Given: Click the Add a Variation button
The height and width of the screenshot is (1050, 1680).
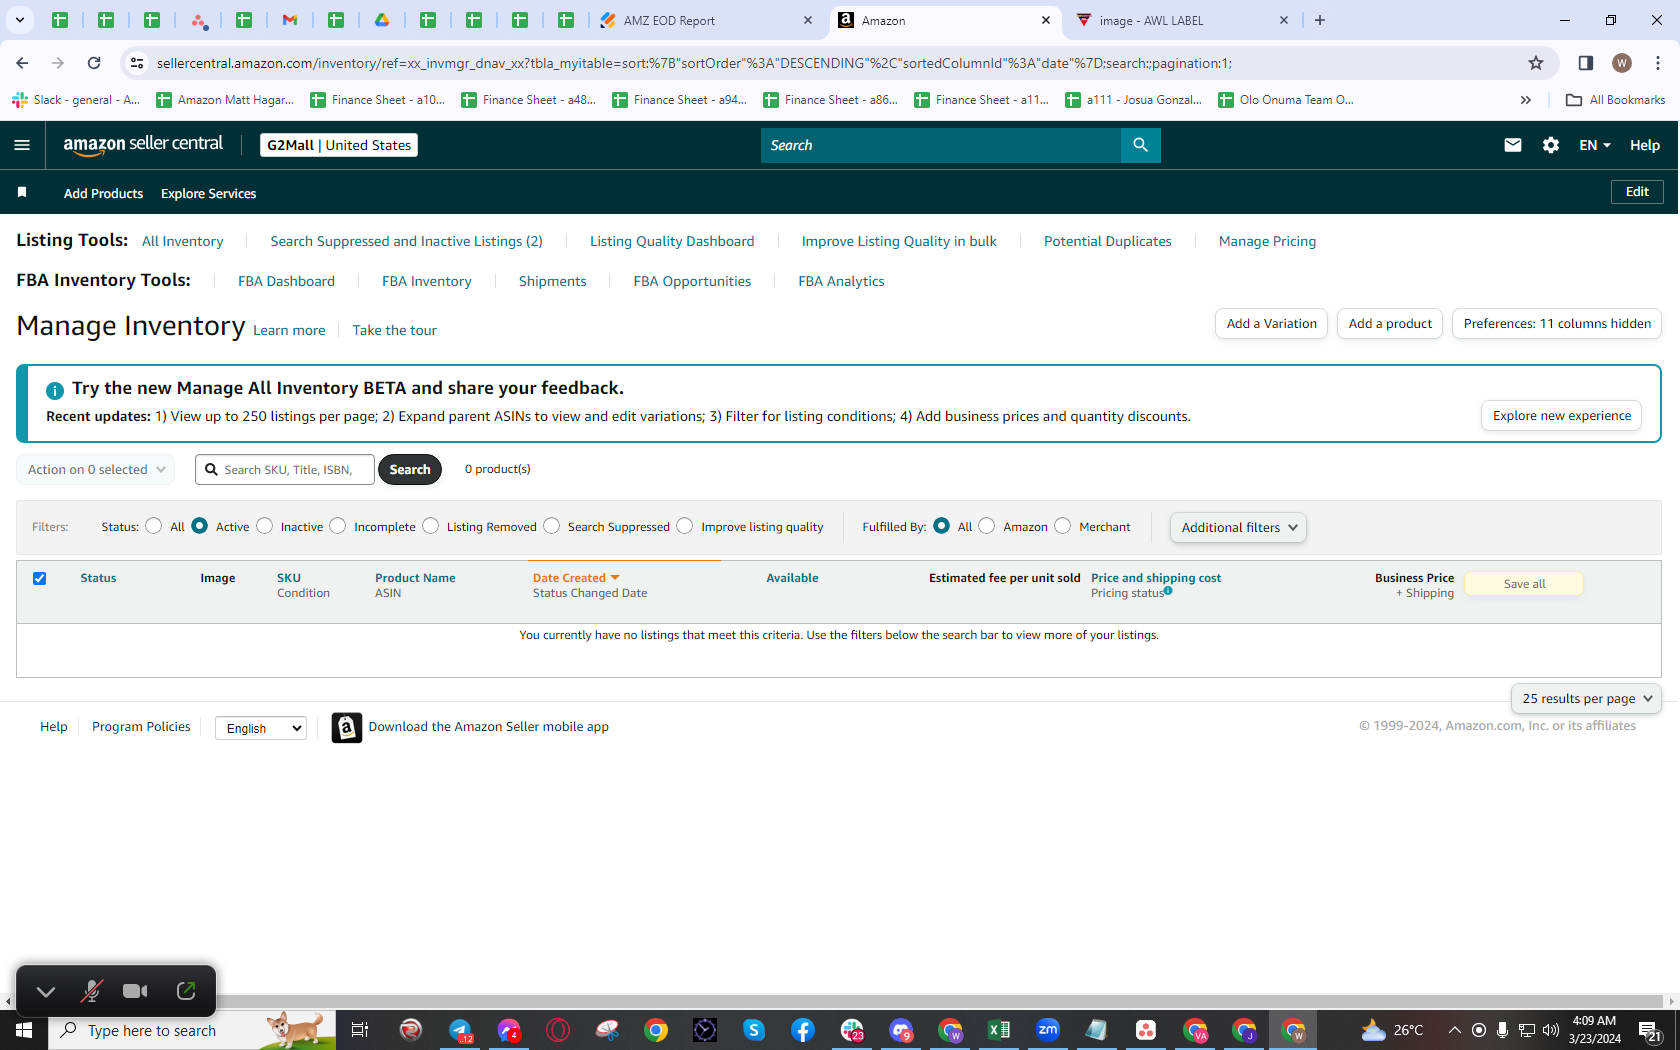Looking at the screenshot, I should point(1271,324).
